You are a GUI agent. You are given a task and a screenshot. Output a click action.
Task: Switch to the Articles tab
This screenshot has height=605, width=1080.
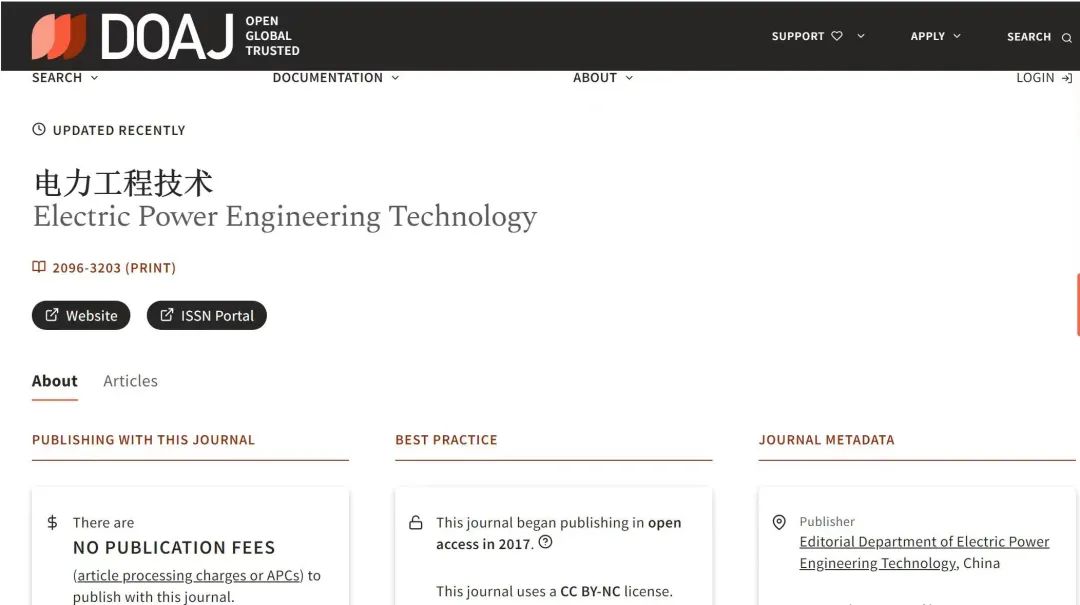(130, 381)
